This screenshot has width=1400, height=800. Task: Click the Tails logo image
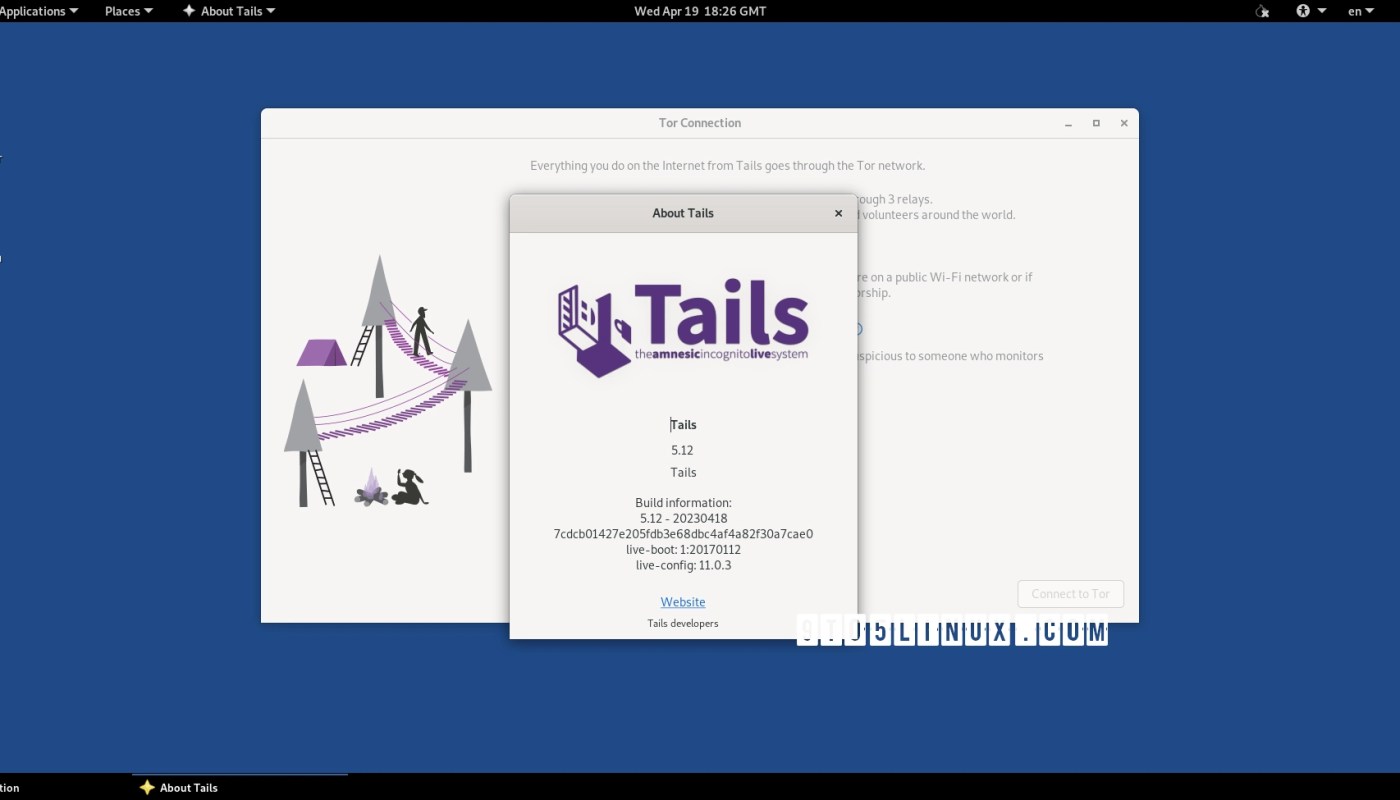pyautogui.click(x=683, y=330)
